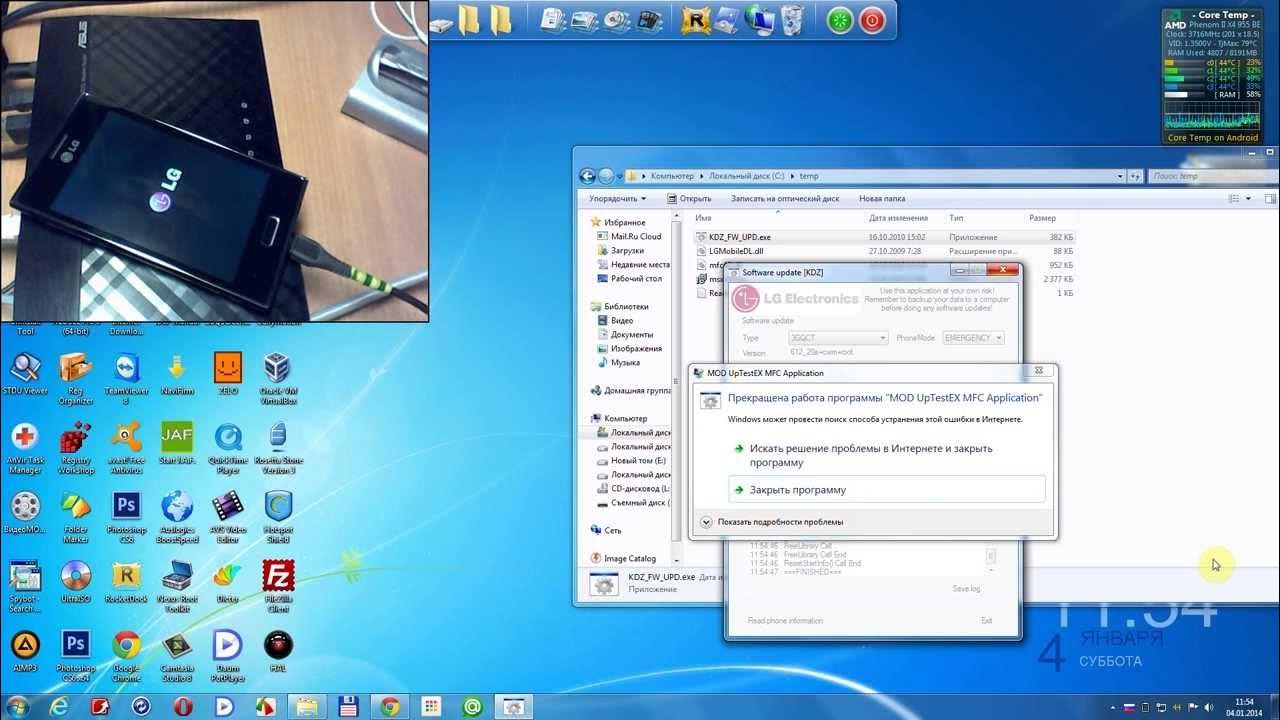Click 'Записать на оптический диск' toolbar item
Viewport: 1280px width, 720px height.
tap(785, 199)
